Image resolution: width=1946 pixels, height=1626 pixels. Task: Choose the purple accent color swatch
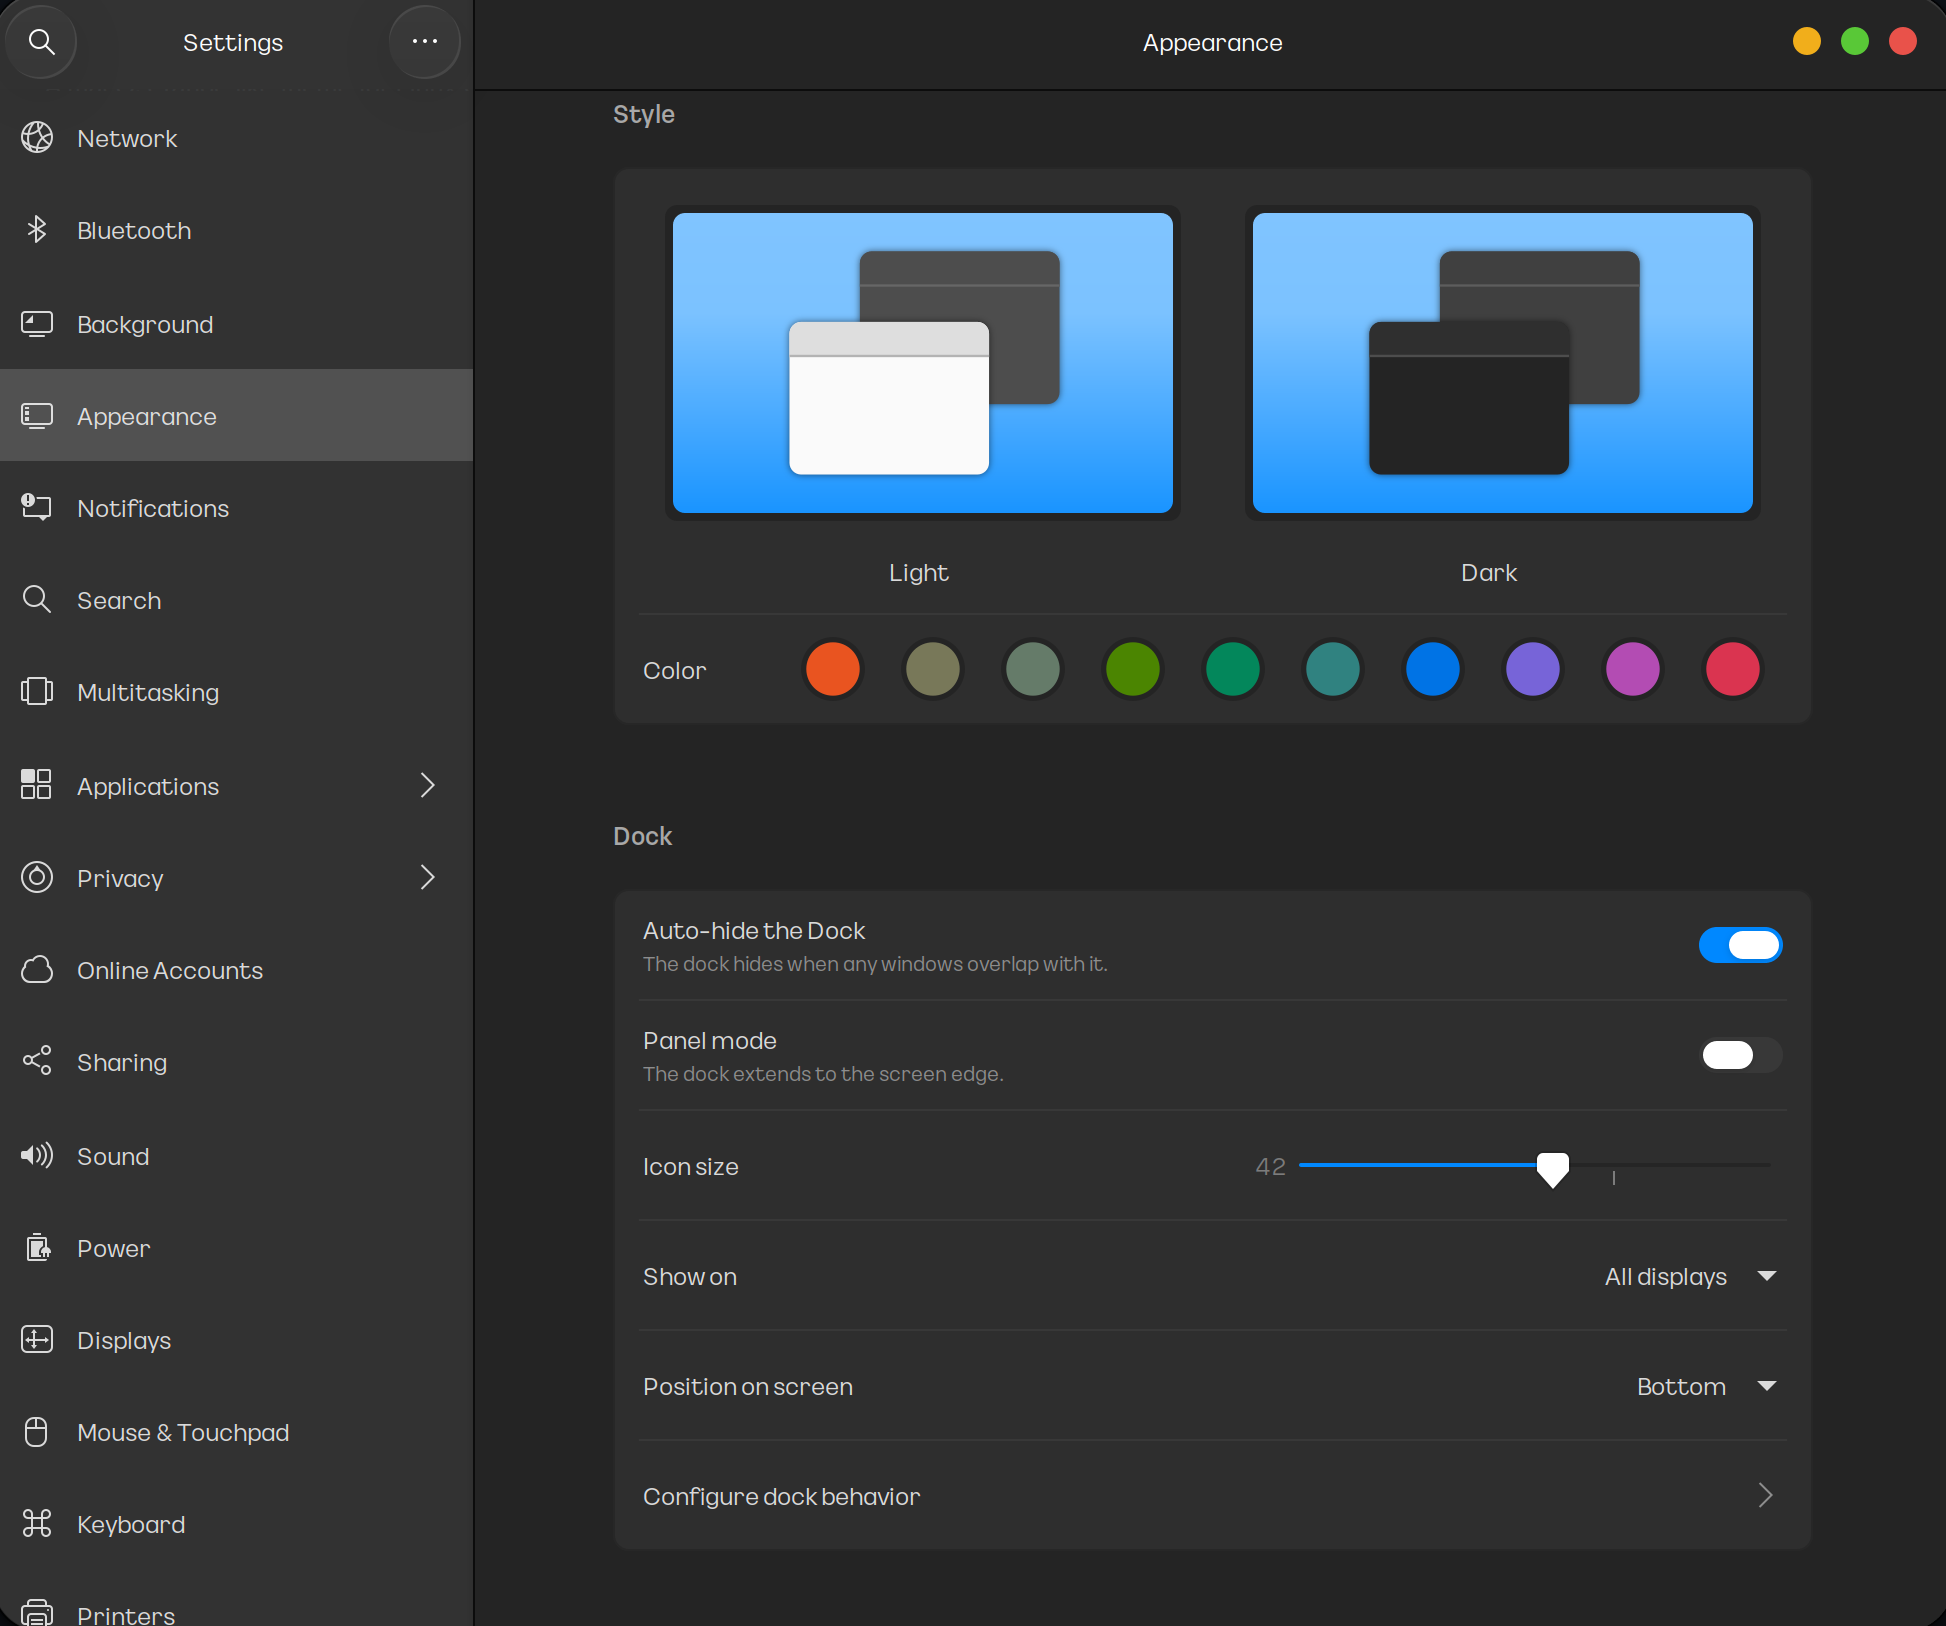(1532, 669)
